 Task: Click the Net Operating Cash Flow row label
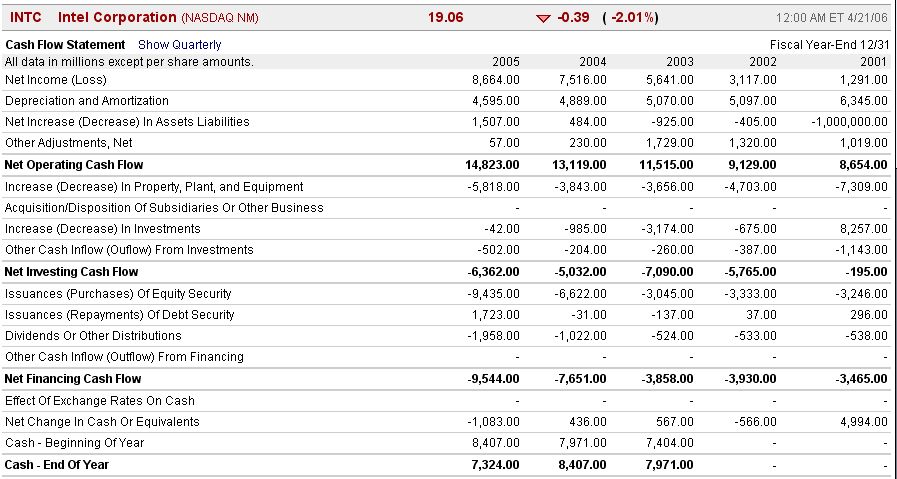74,165
